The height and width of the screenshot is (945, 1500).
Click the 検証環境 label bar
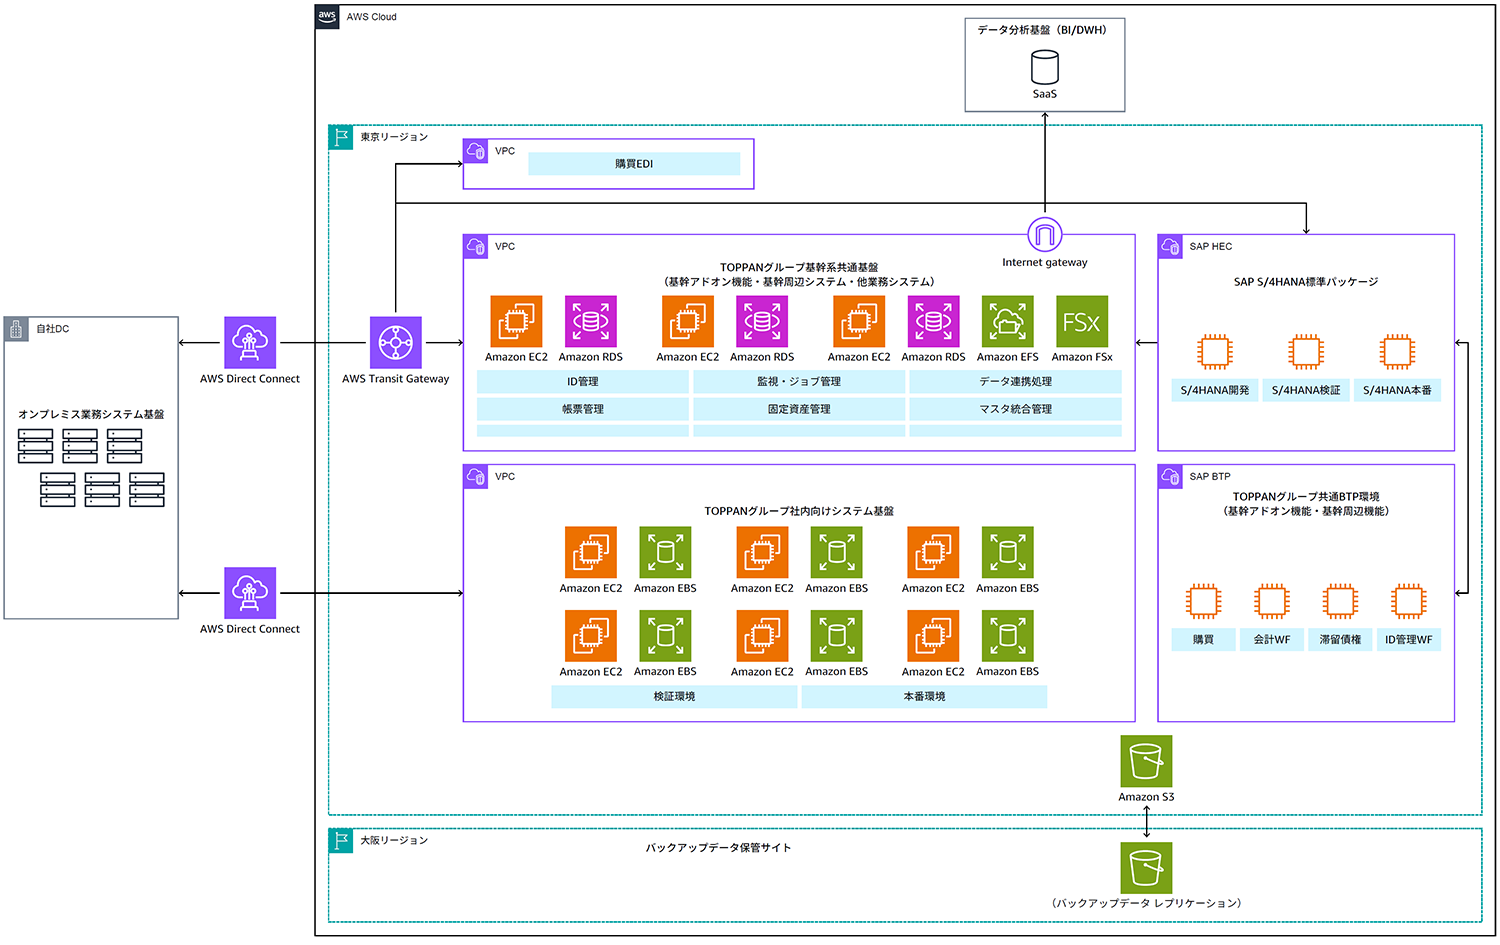[674, 697]
